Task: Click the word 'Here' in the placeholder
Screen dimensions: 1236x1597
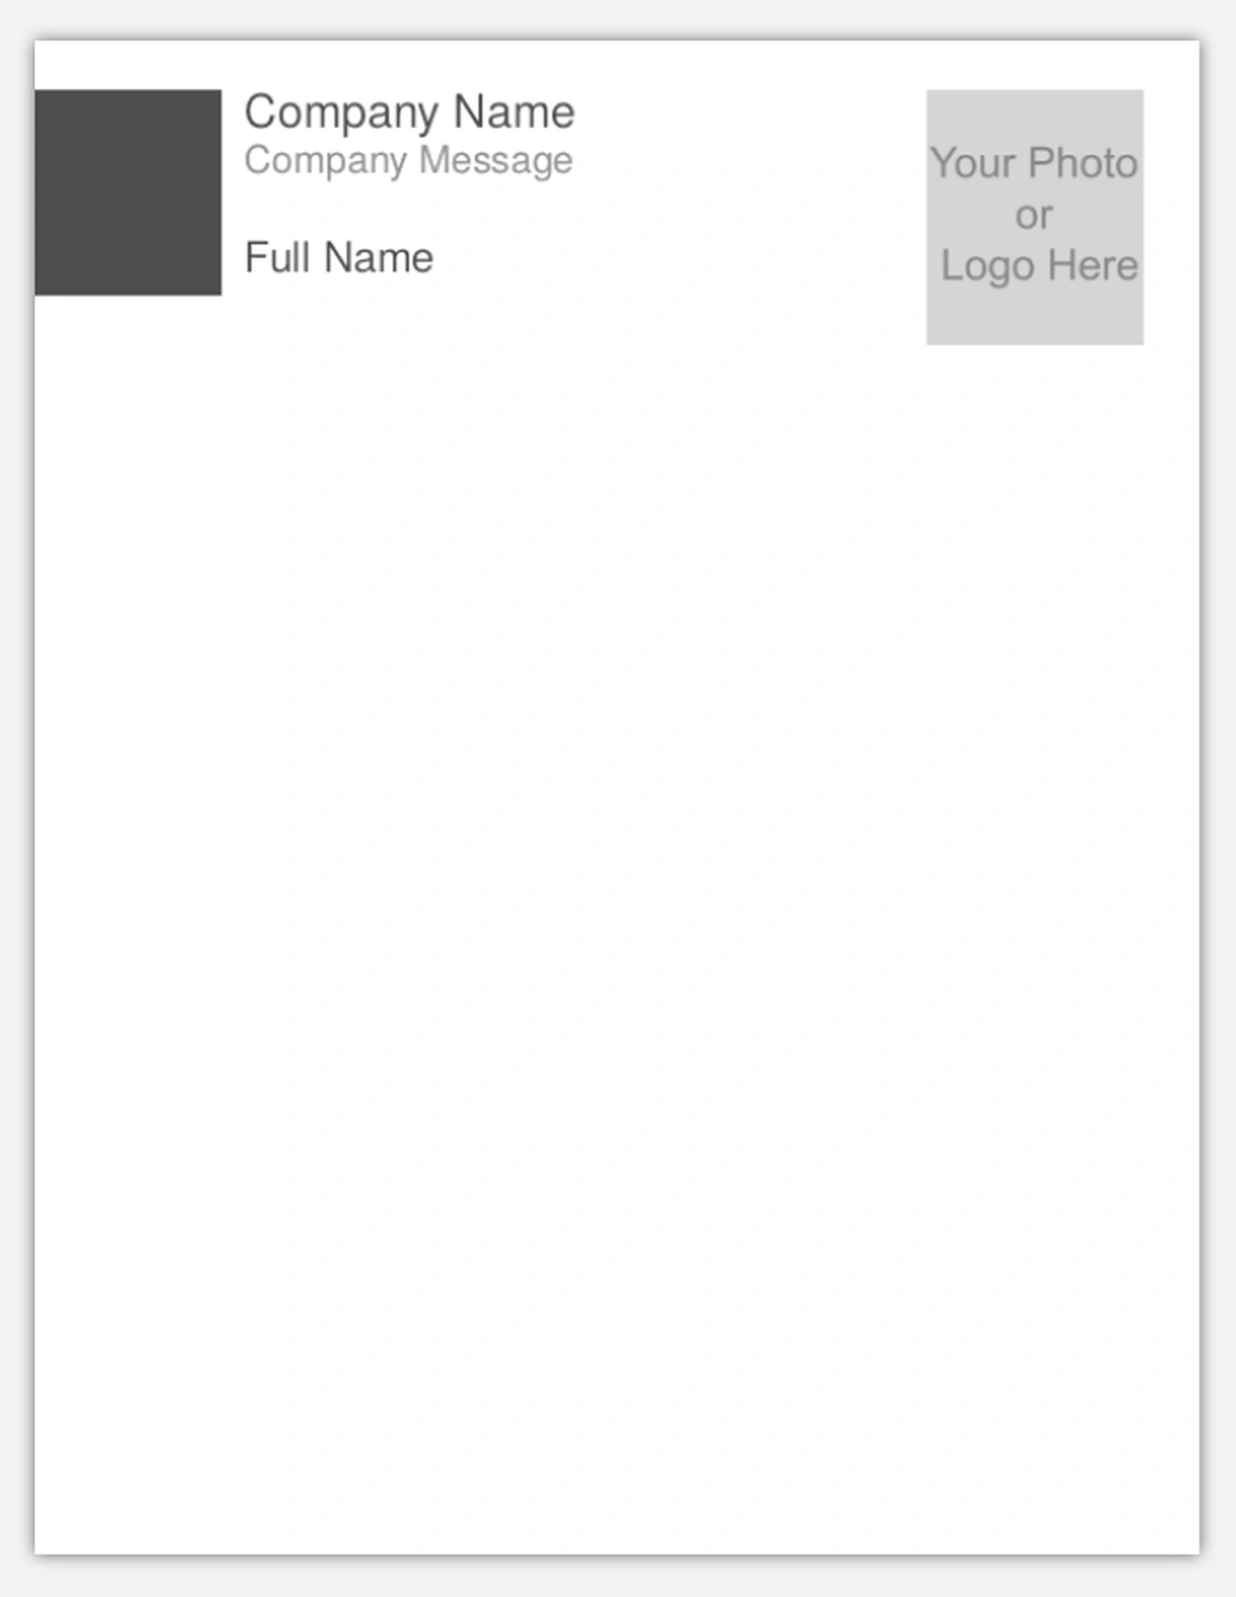Action: [x=1093, y=265]
